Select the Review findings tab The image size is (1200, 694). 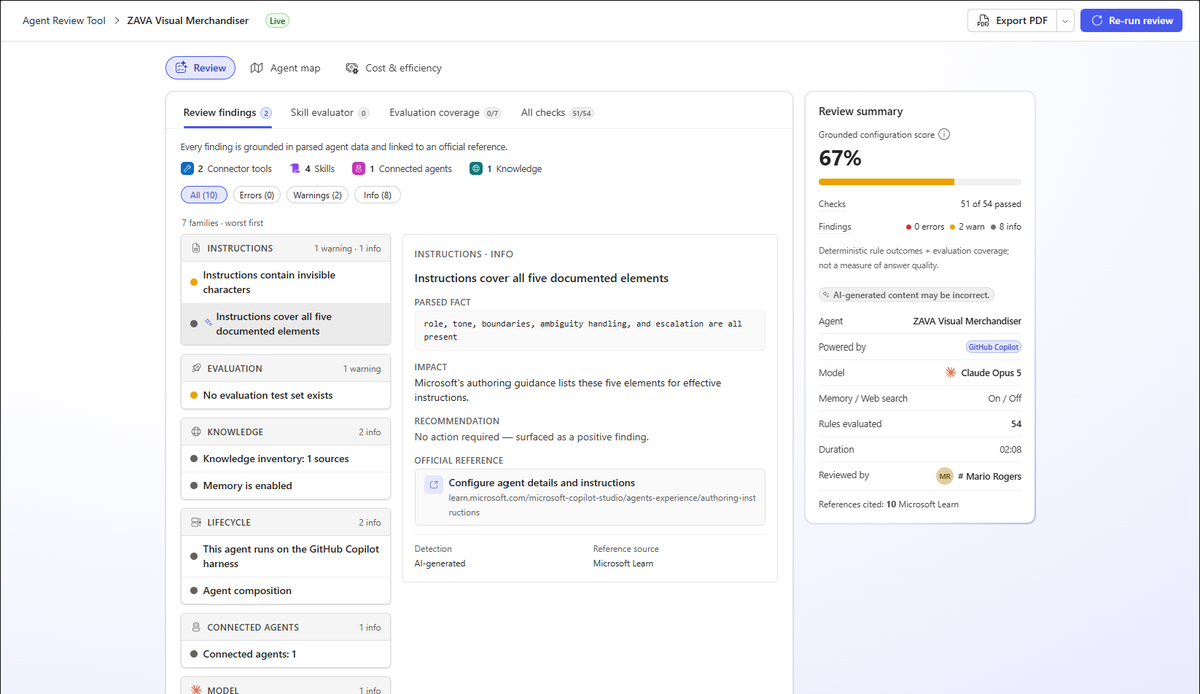point(227,113)
